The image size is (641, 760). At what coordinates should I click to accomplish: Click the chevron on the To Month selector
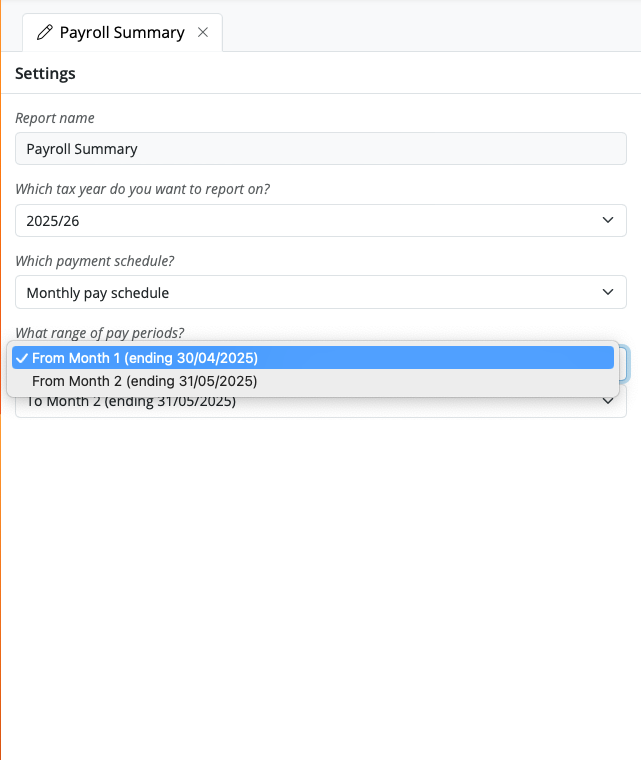pos(608,401)
